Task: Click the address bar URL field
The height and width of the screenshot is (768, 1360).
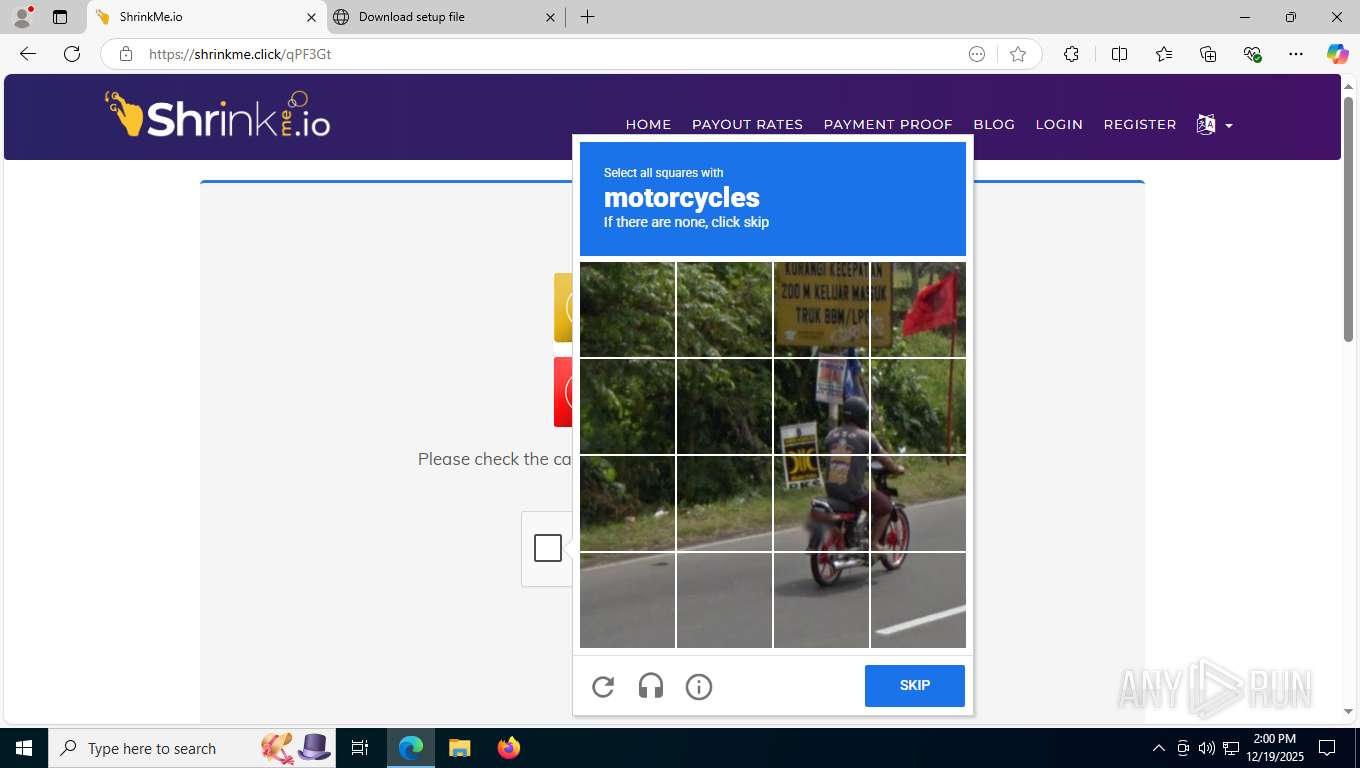Action: 550,54
